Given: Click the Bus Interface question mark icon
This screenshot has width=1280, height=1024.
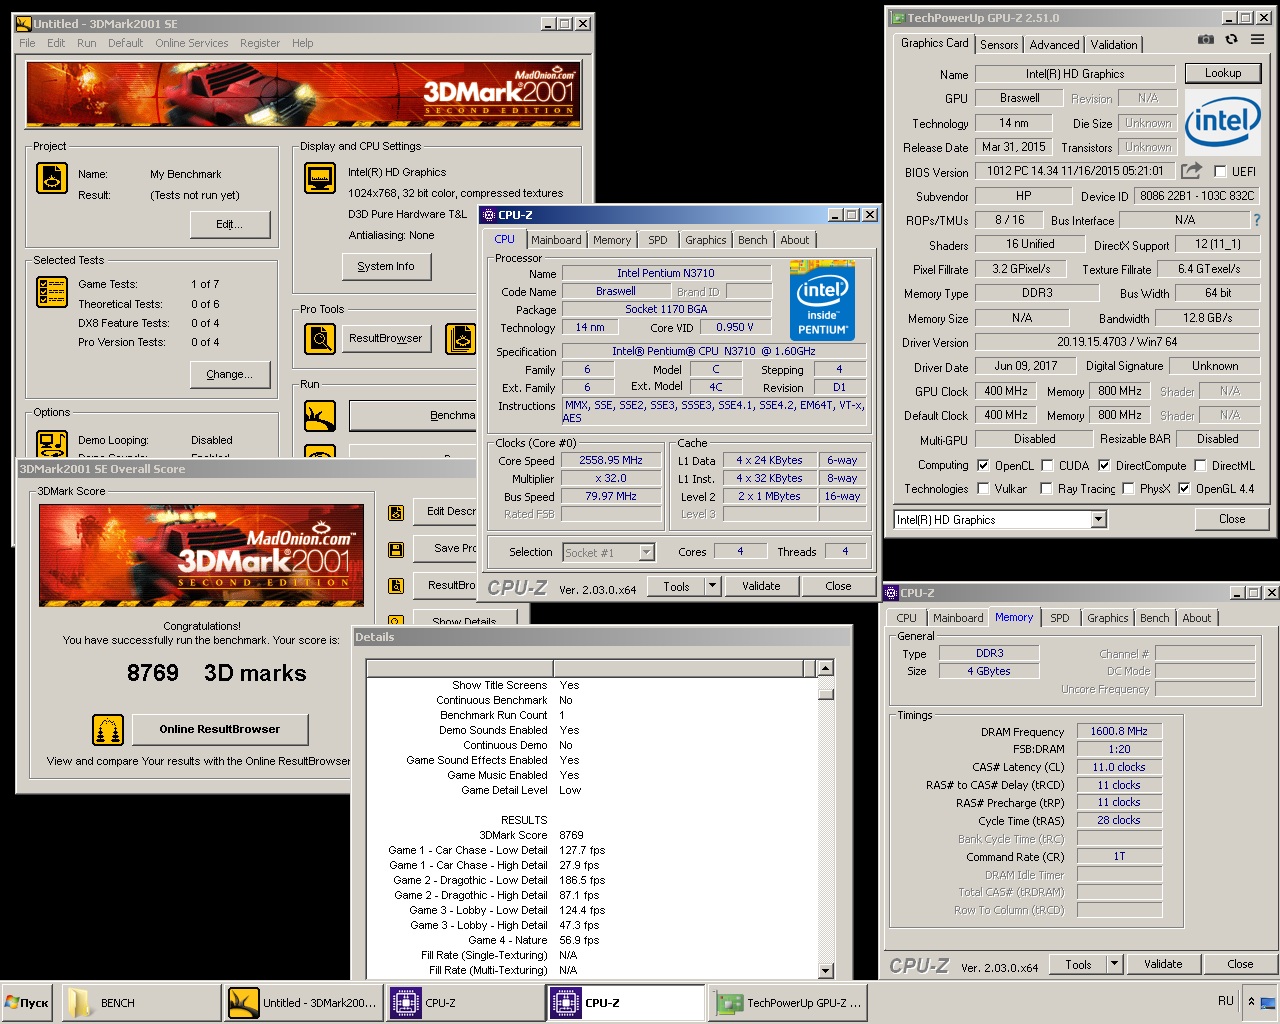Looking at the screenshot, I should click(1257, 220).
